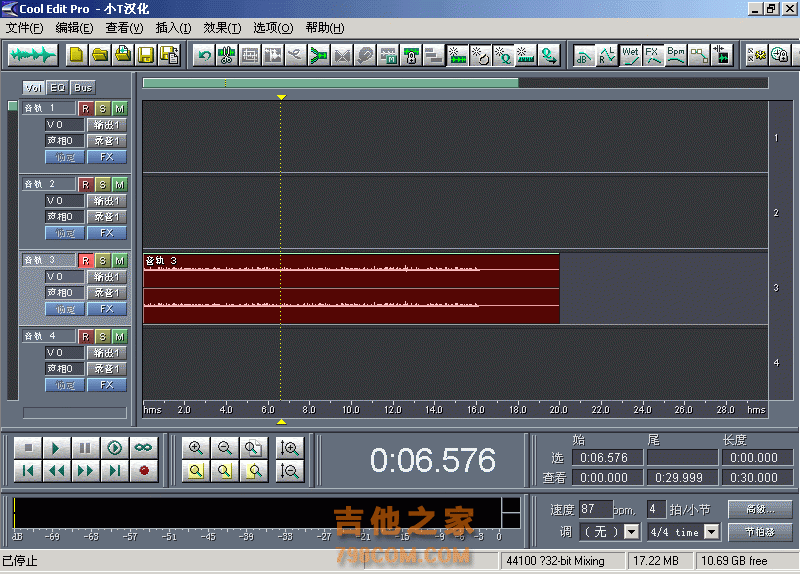Mute track 2 with M button
This screenshot has width=800, height=574.
click(x=119, y=185)
